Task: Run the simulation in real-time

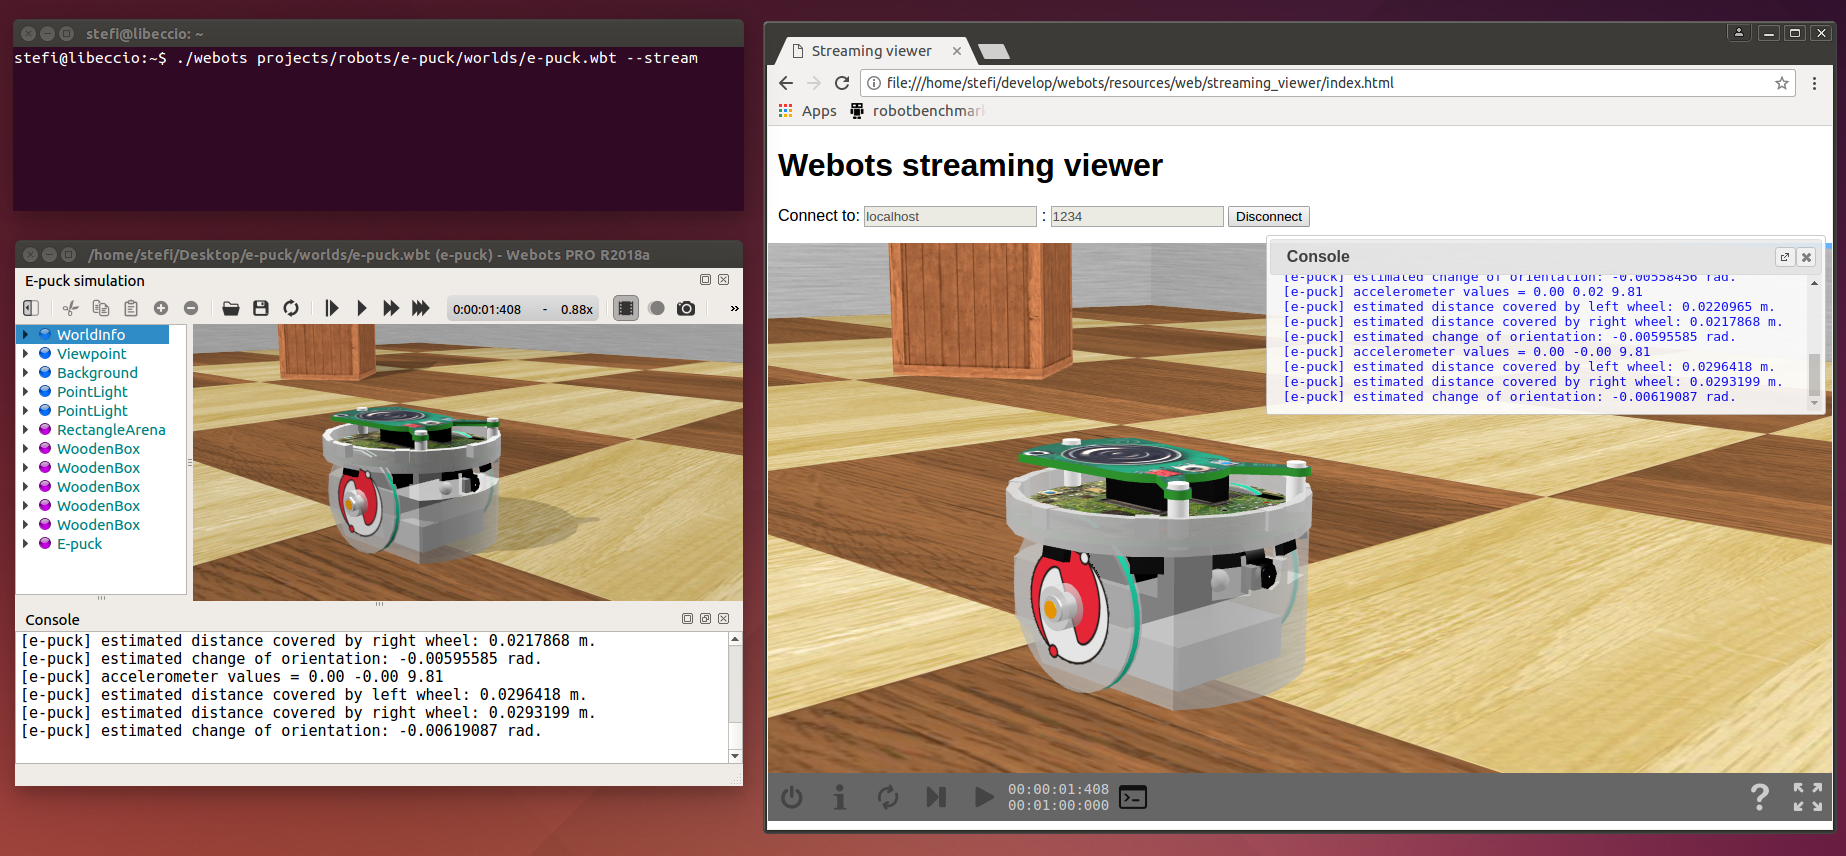Action: [x=362, y=308]
